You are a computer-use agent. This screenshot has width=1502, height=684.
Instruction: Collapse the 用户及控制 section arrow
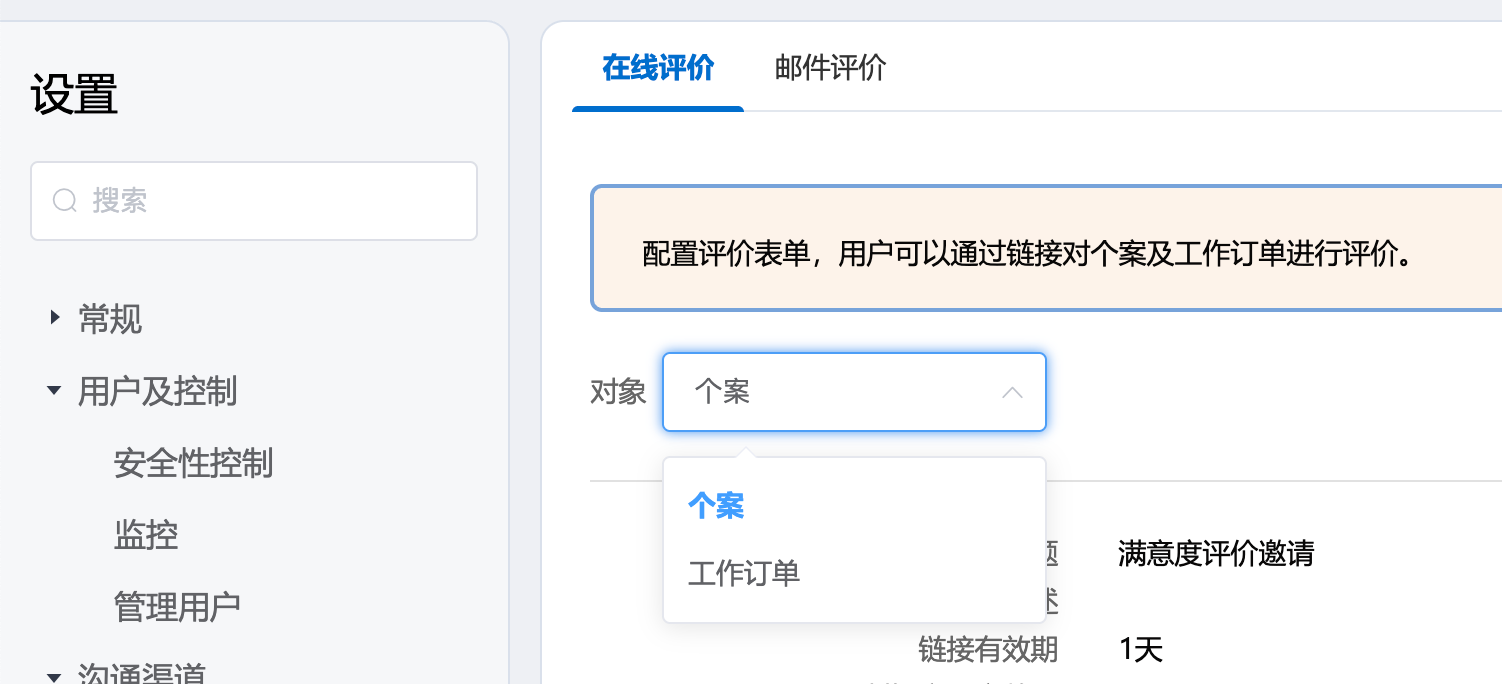pyautogui.click(x=54, y=391)
